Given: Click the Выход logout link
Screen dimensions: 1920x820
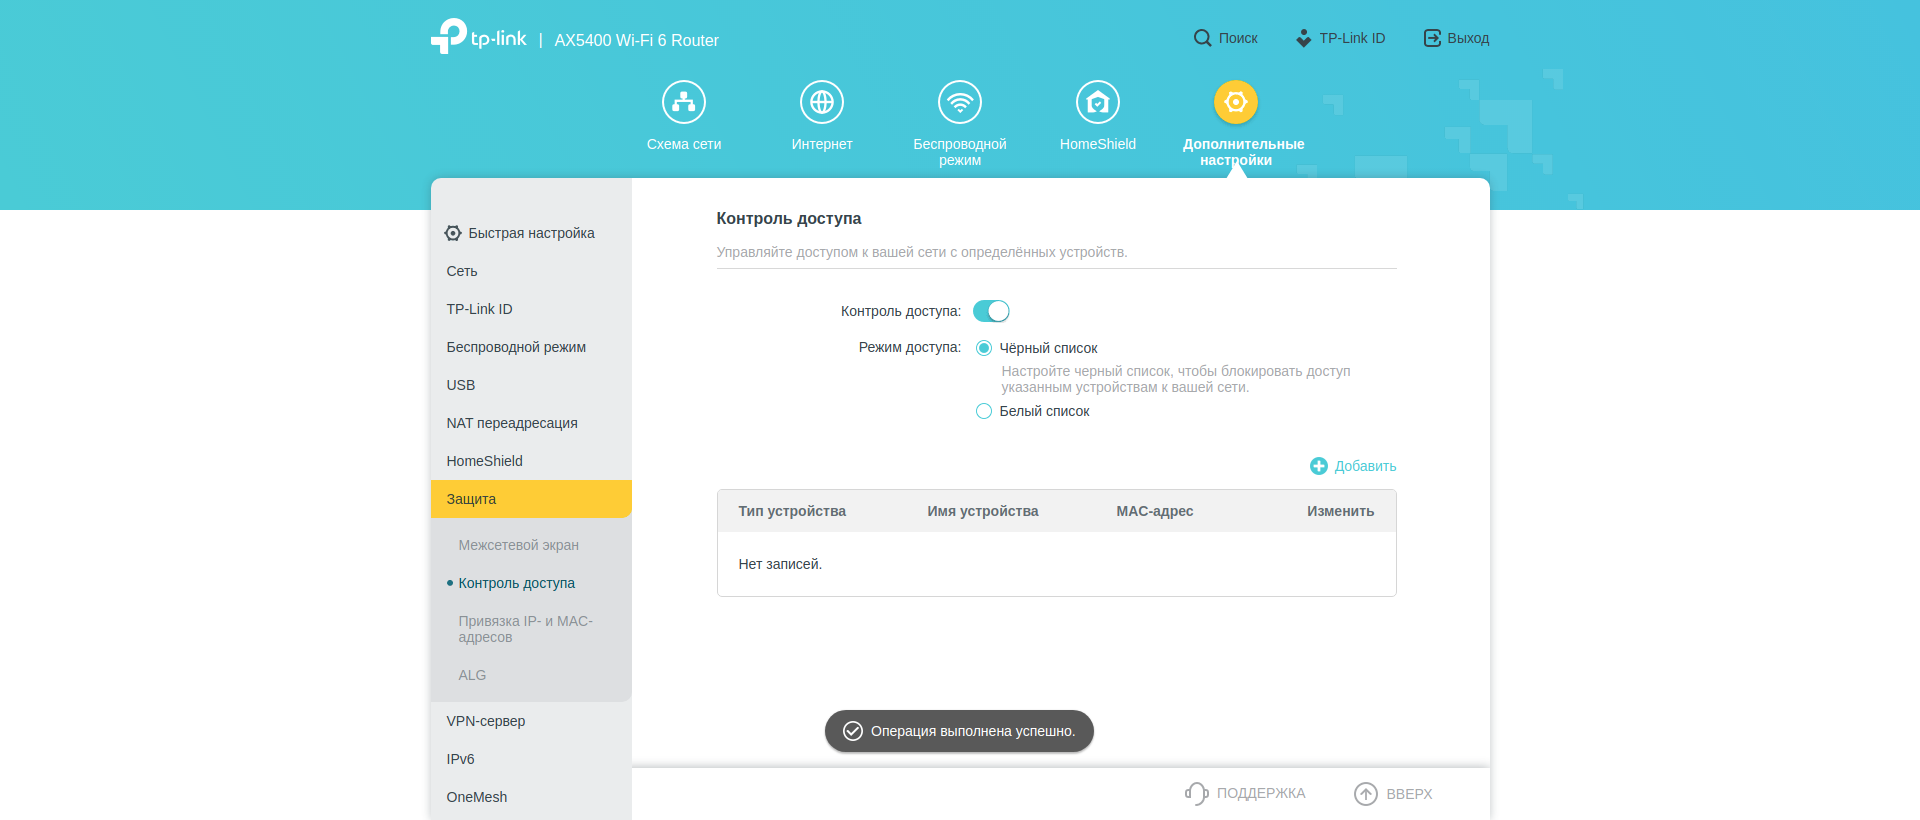Looking at the screenshot, I should [x=1457, y=38].
